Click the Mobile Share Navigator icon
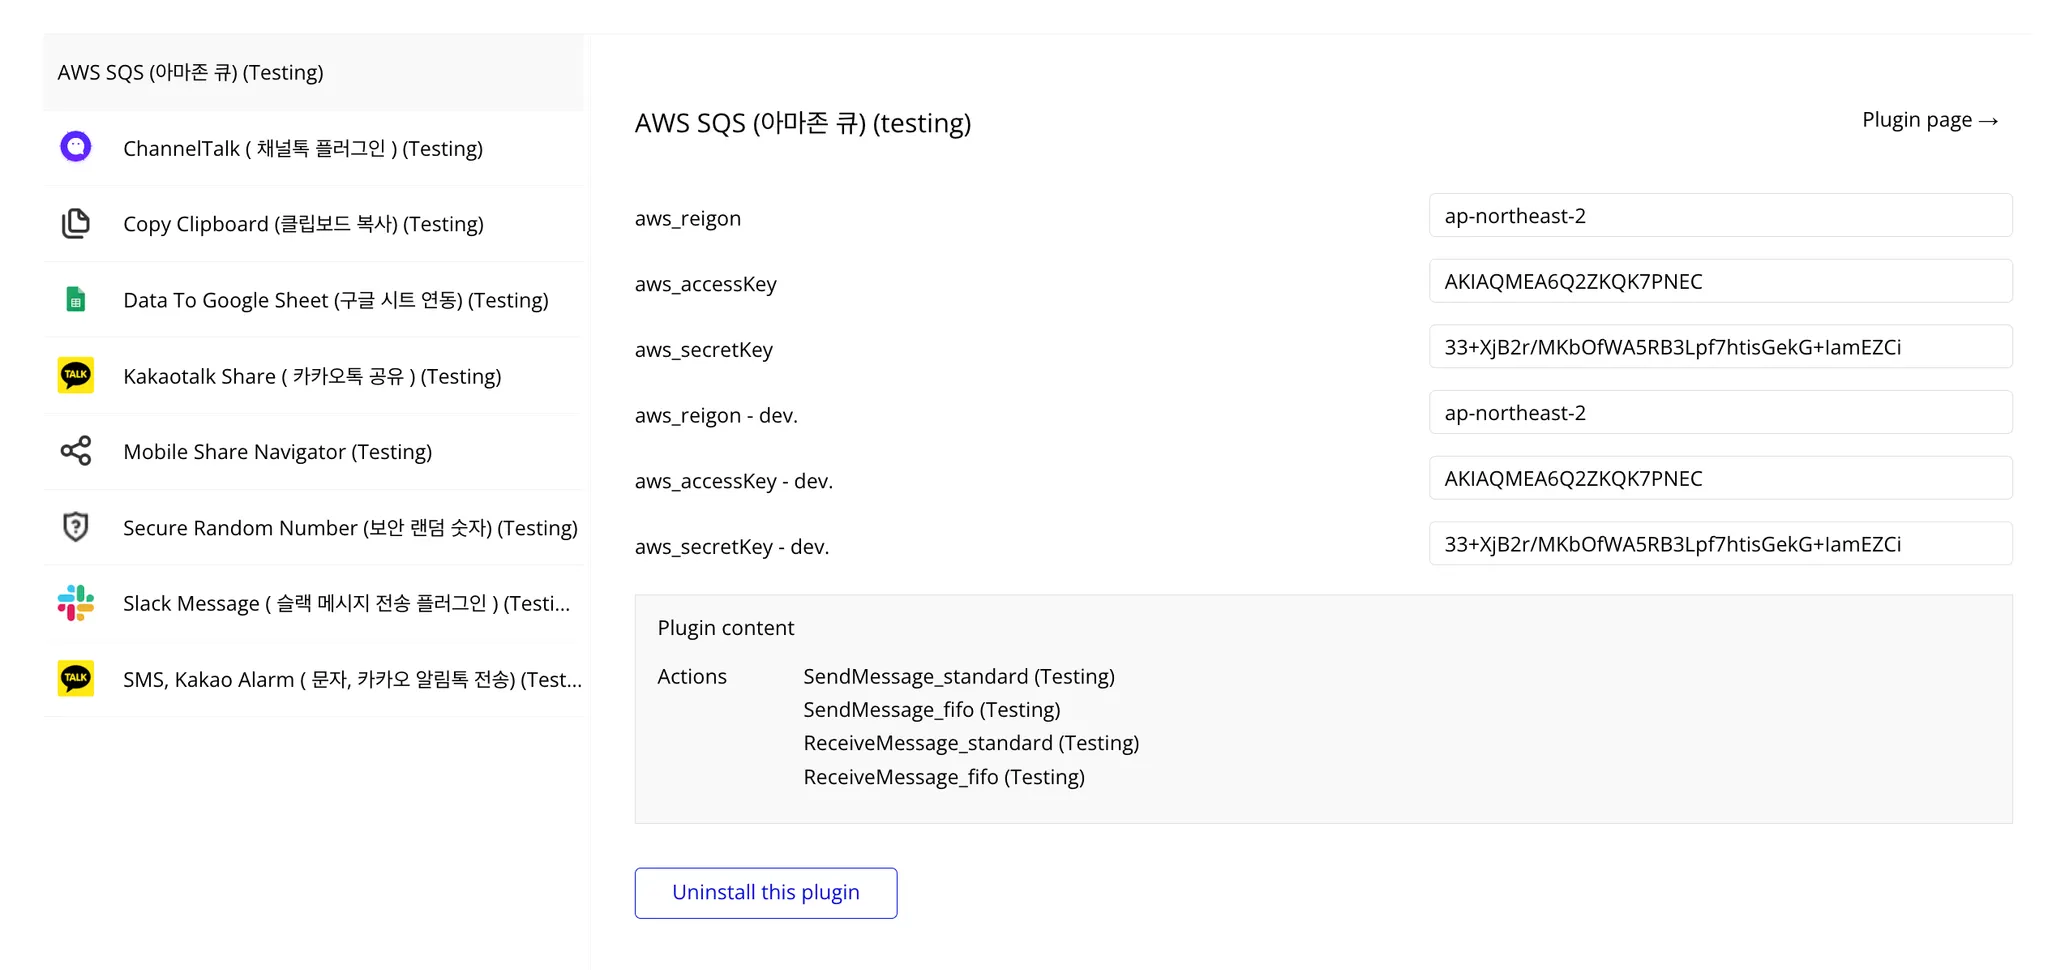The height and width of the screenshot is (970, 2048). (x=76, y=451)
